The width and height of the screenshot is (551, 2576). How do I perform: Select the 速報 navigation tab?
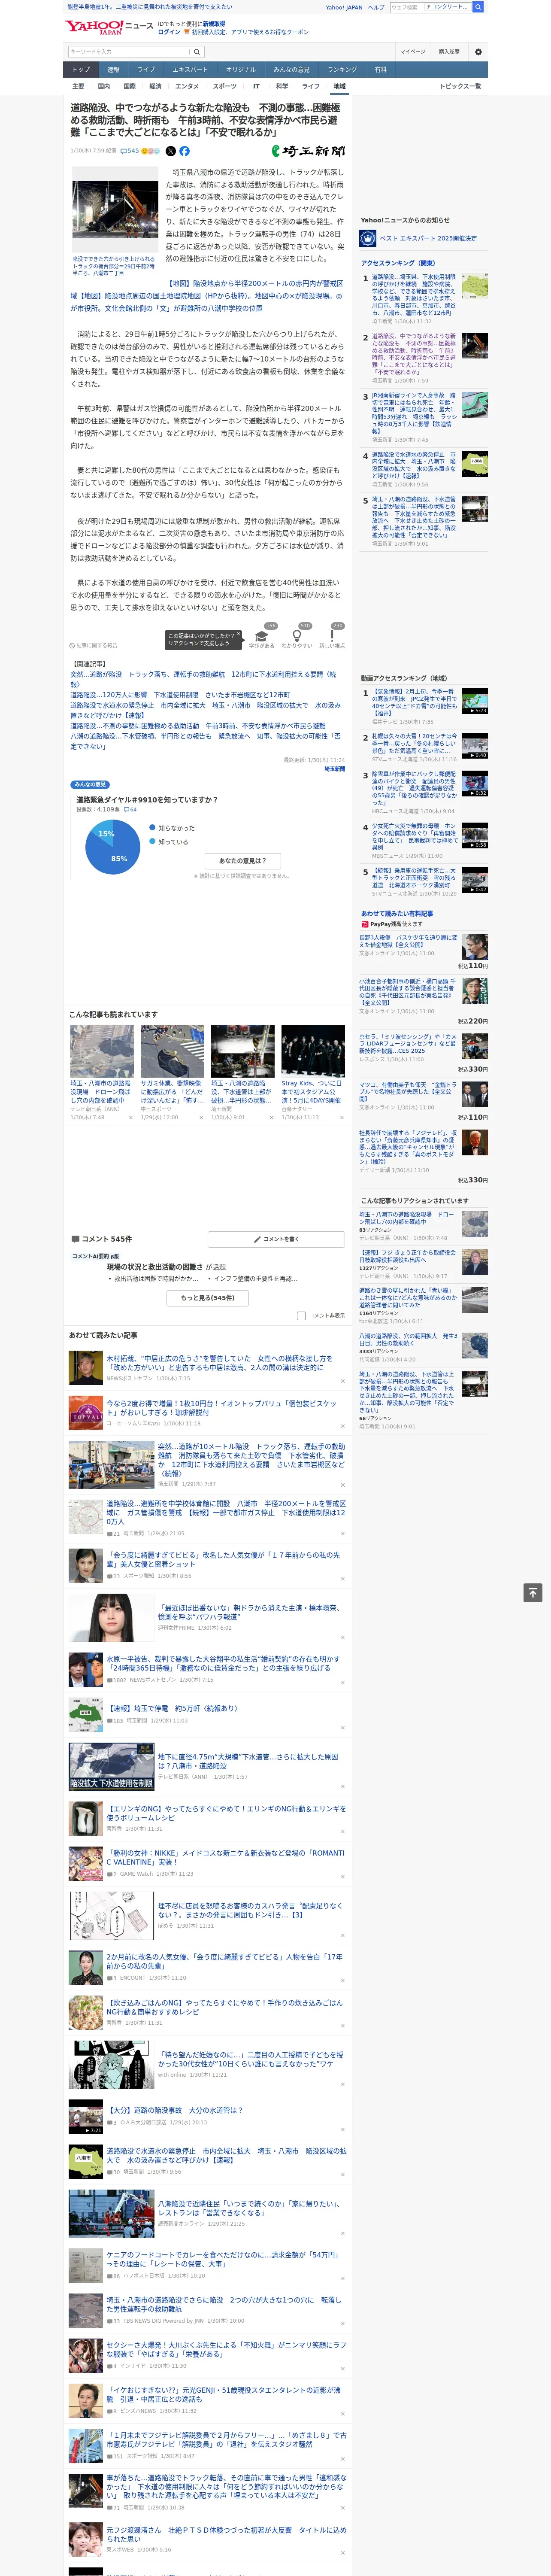[x=113, y=70]
